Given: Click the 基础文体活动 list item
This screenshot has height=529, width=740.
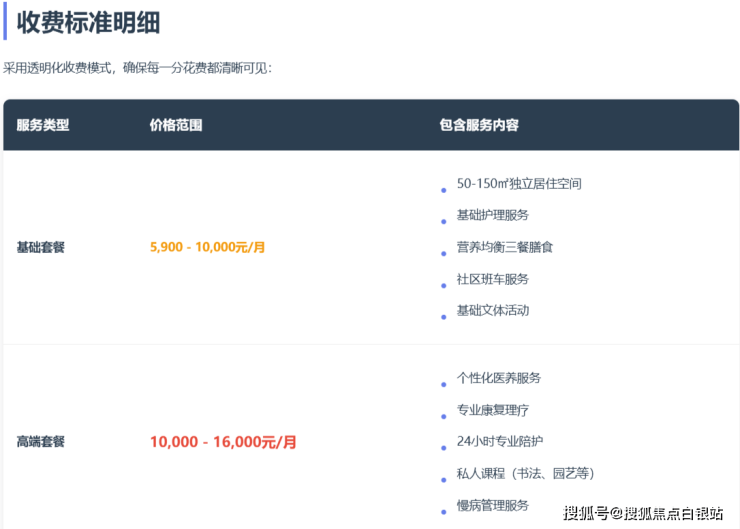Looking at the screenshot, I should (x=492, y=310).
